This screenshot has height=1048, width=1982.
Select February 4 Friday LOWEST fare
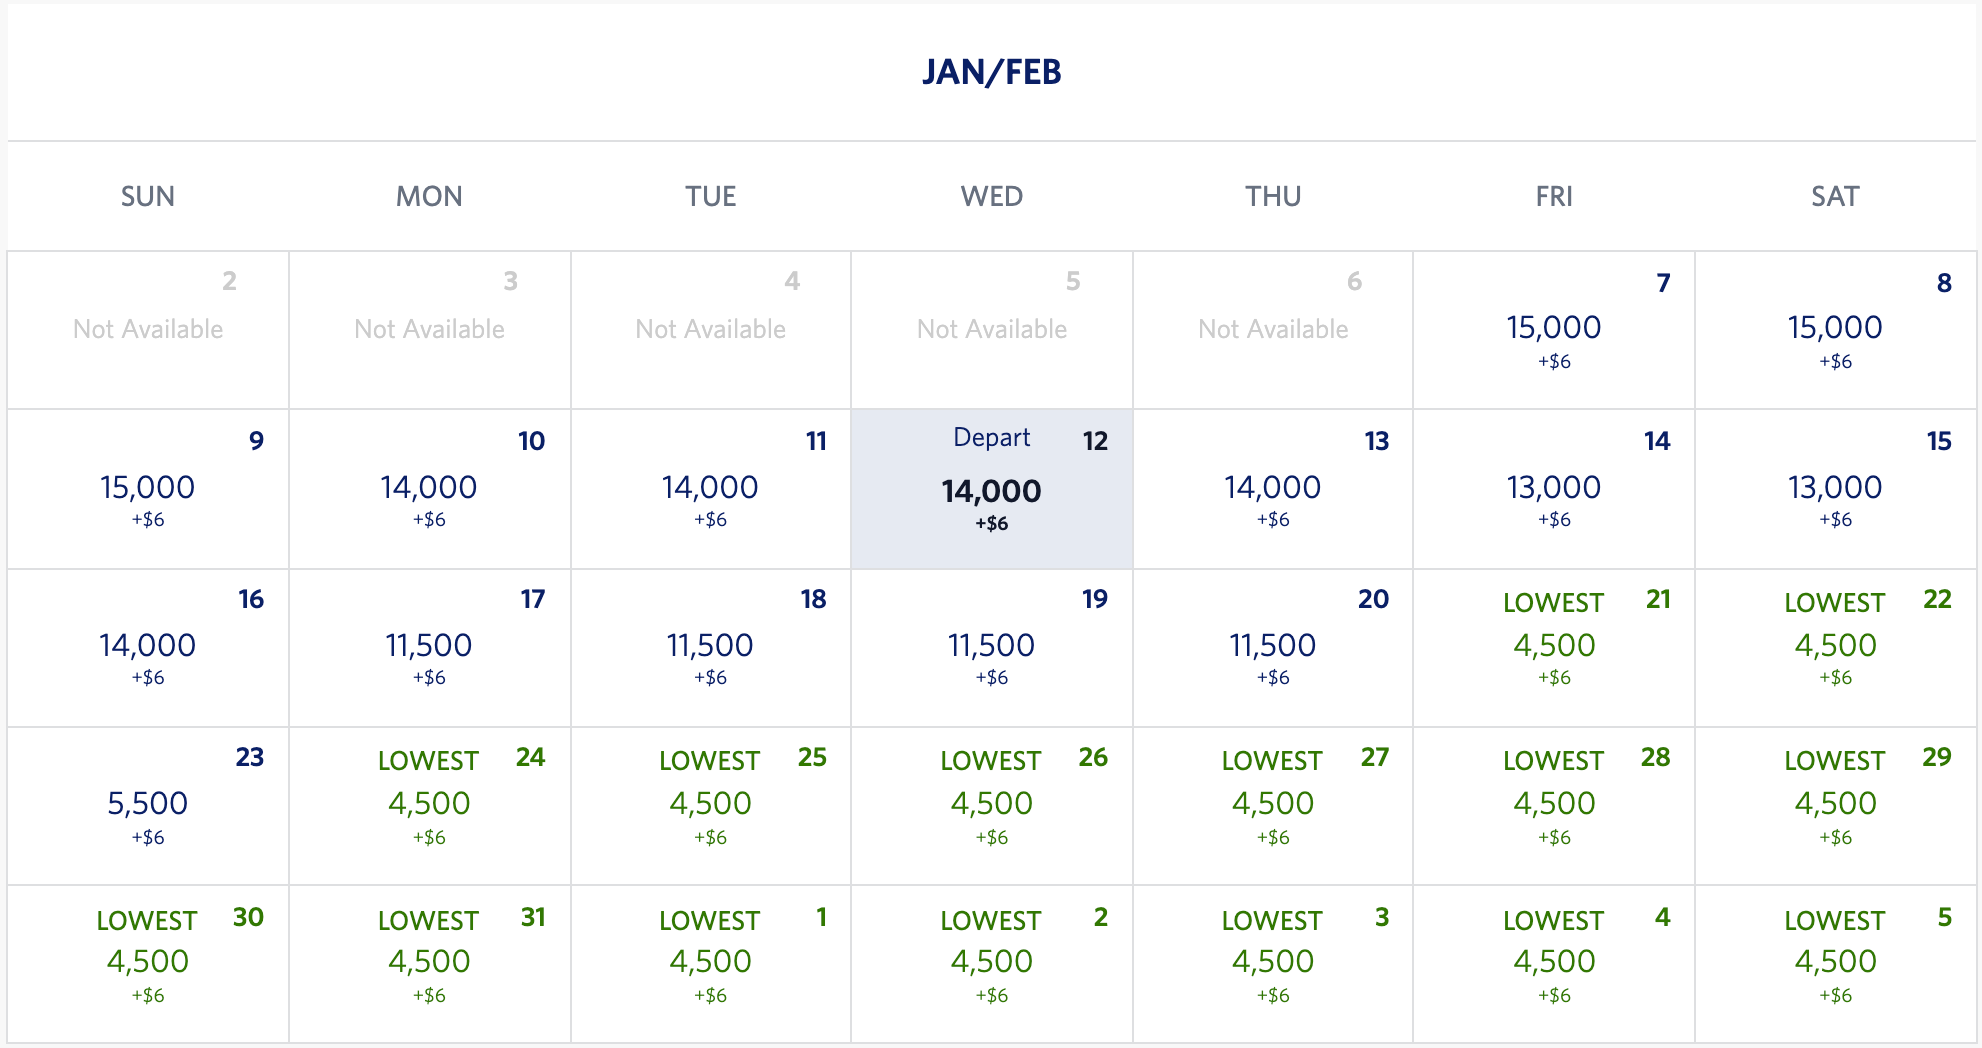(1553, 960)
